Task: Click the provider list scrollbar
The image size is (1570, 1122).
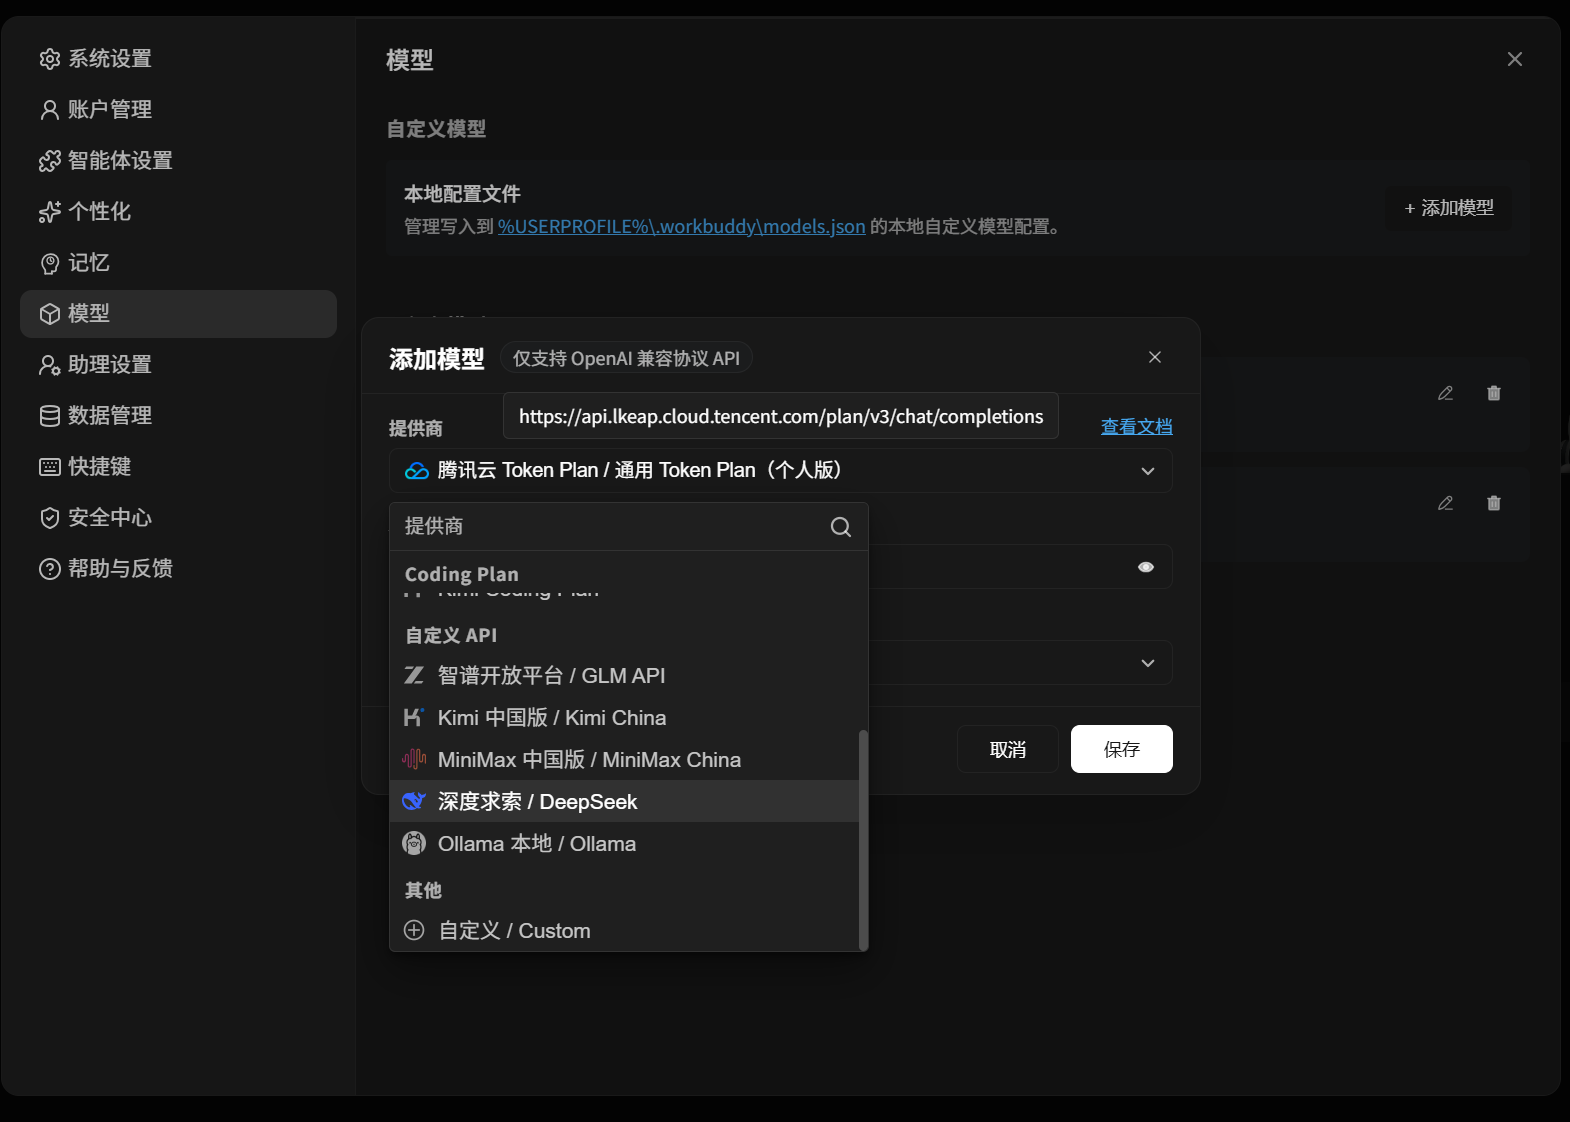Action: tap(863, 840)
